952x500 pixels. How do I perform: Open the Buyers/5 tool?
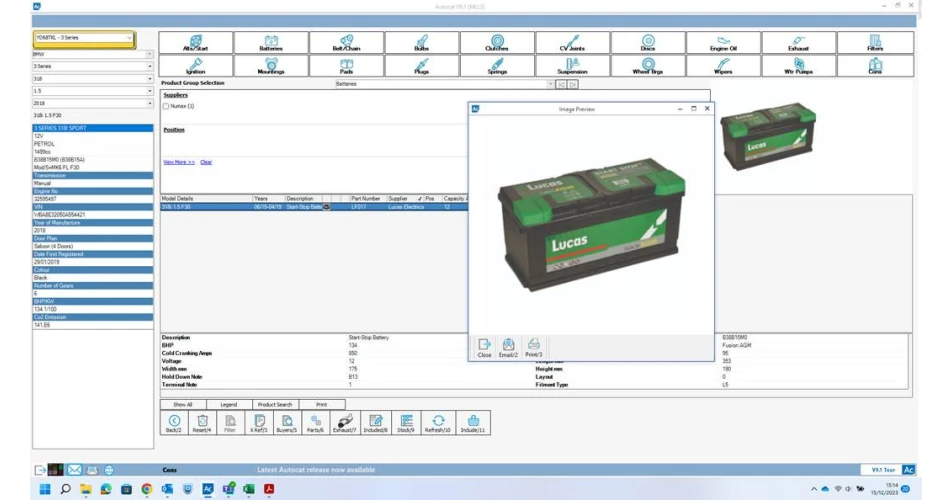click(287, 423)
